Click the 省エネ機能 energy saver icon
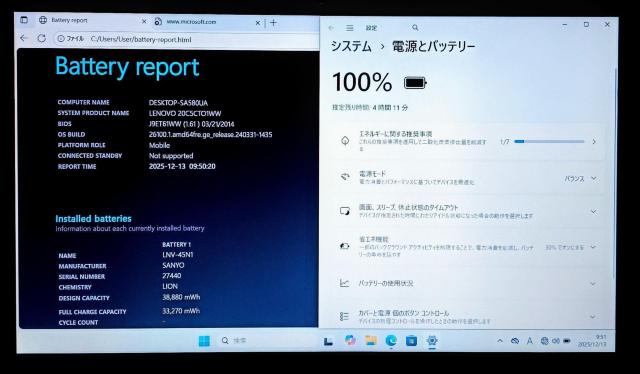The image size is (640, 374). pyautogui.click(x=345, y=246)
